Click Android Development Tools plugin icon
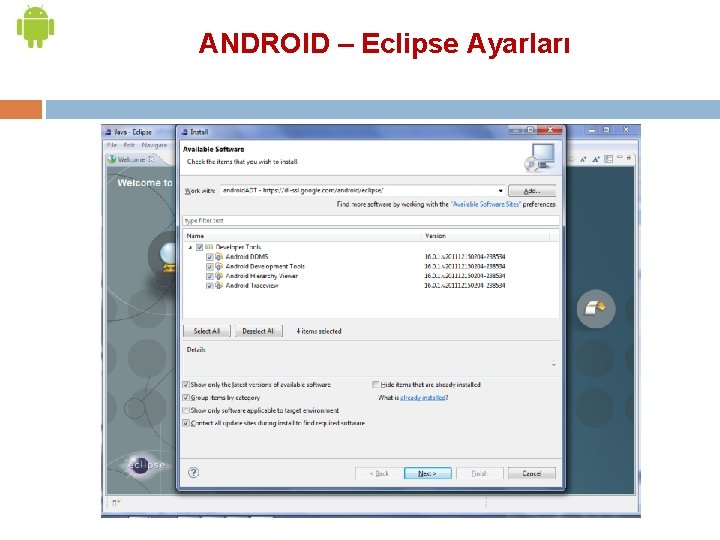 [x=219, y=266]
